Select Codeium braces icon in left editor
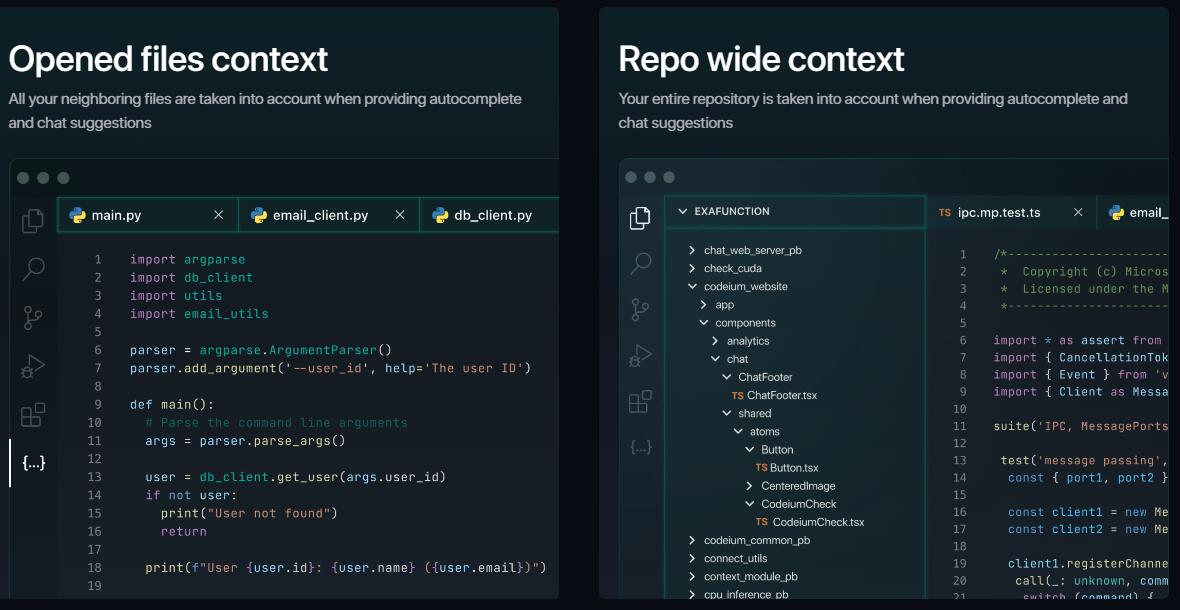Image resolution: width=1180 pixels, height=610 pixels. 33,463
